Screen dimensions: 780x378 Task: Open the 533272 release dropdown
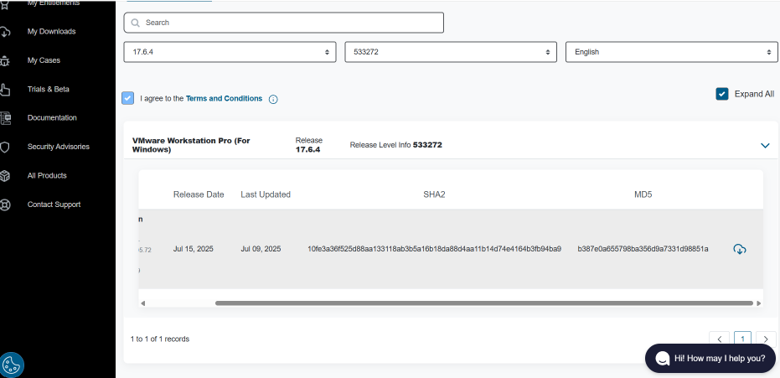451,52
